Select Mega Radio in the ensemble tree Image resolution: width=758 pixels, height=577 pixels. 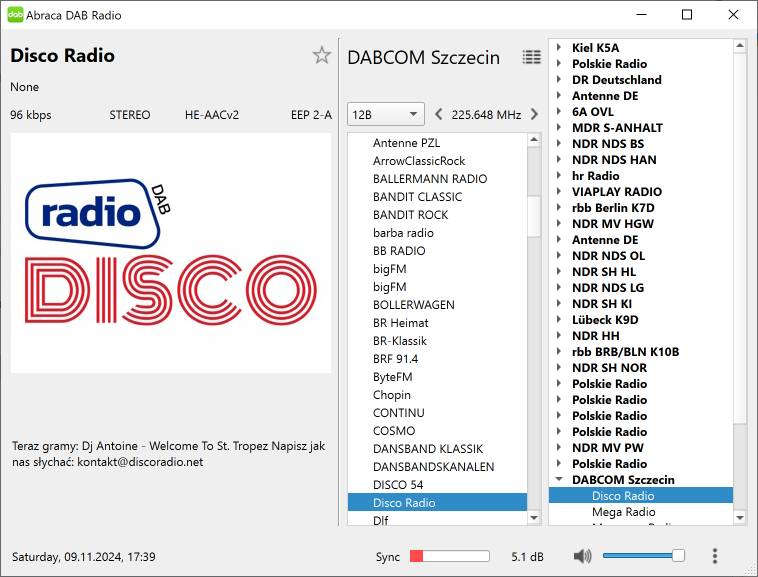pos(623,512)
